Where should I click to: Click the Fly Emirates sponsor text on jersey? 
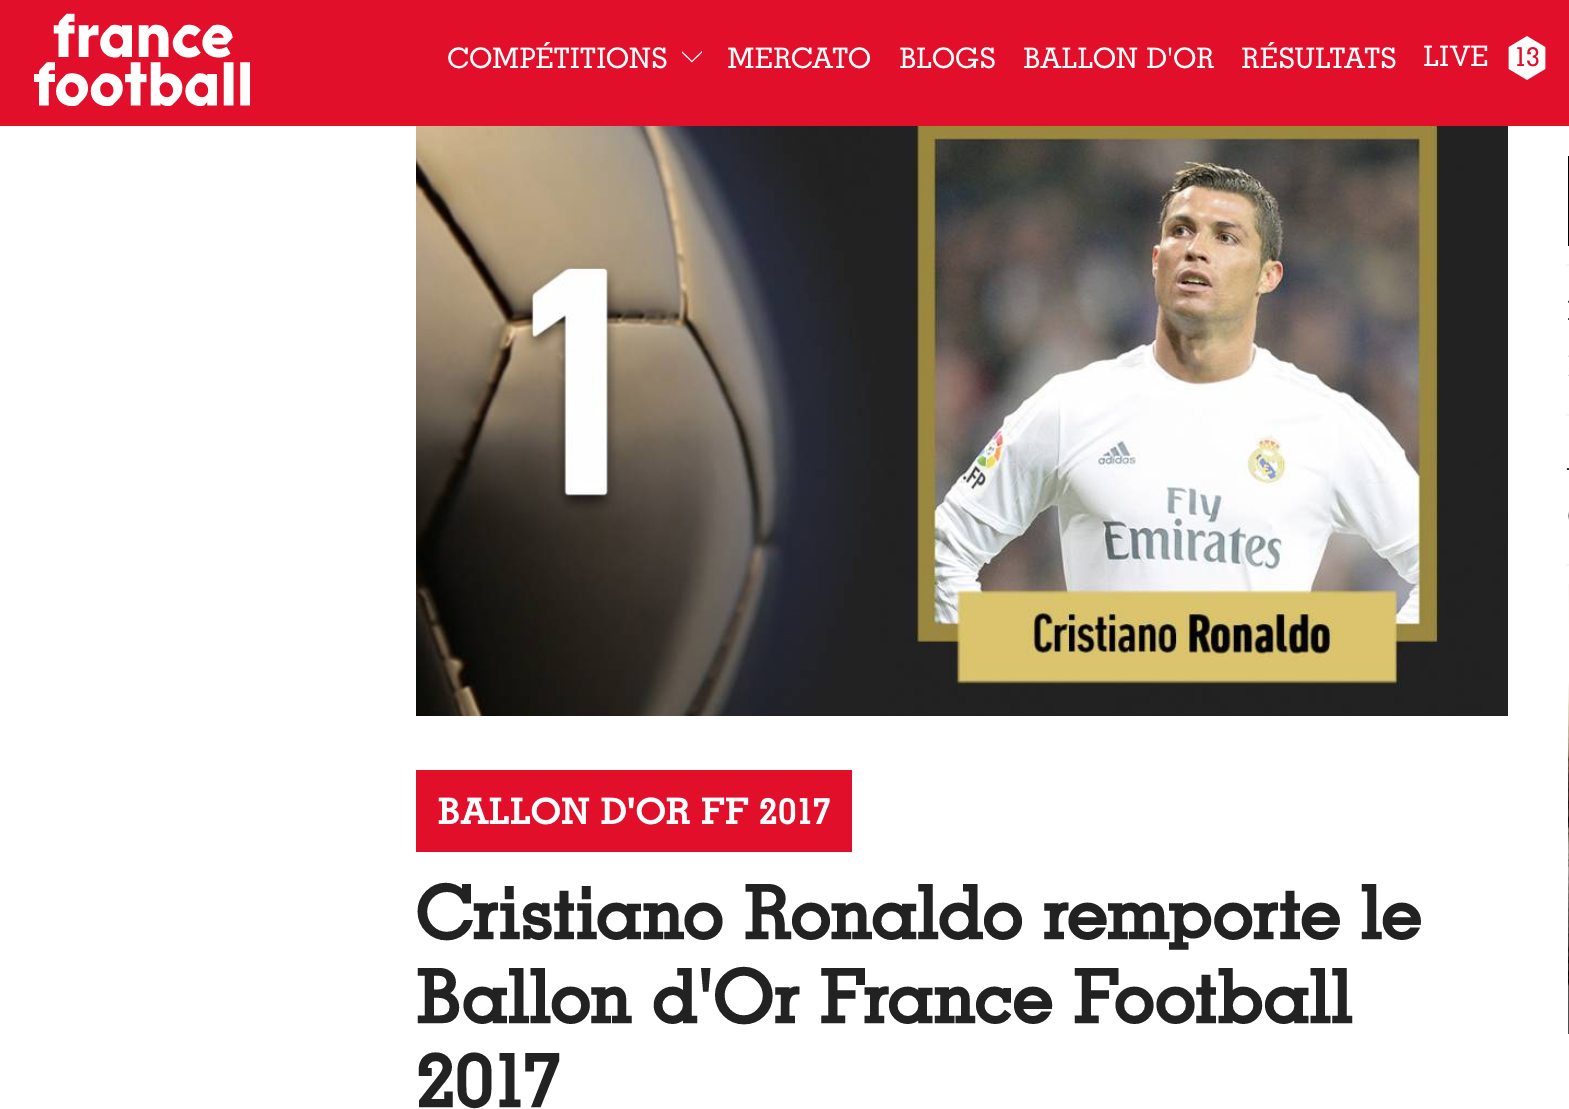point(1192,528)
